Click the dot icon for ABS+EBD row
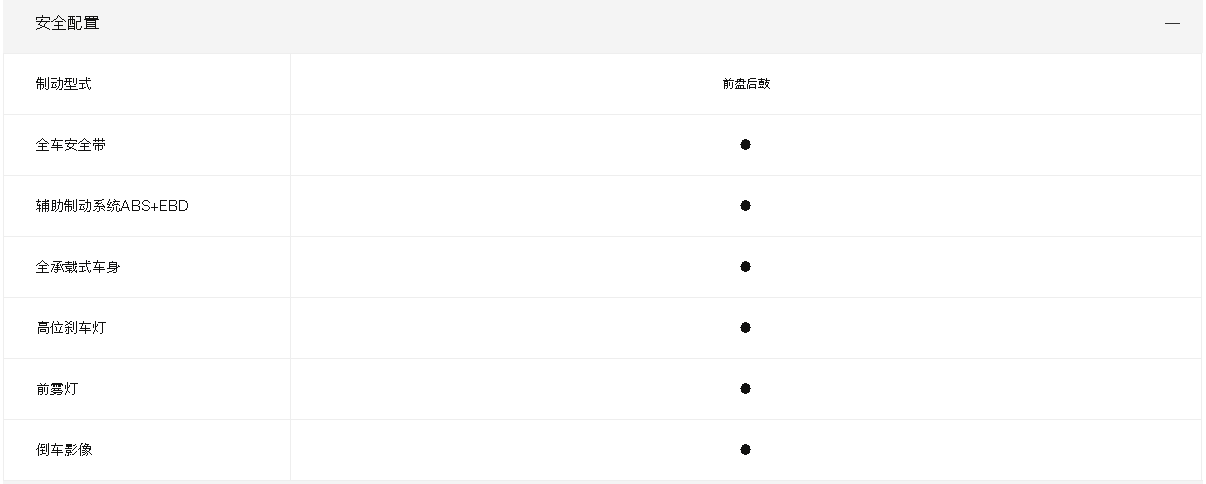This screenshot has height=484, width=1206. point(746,206)
